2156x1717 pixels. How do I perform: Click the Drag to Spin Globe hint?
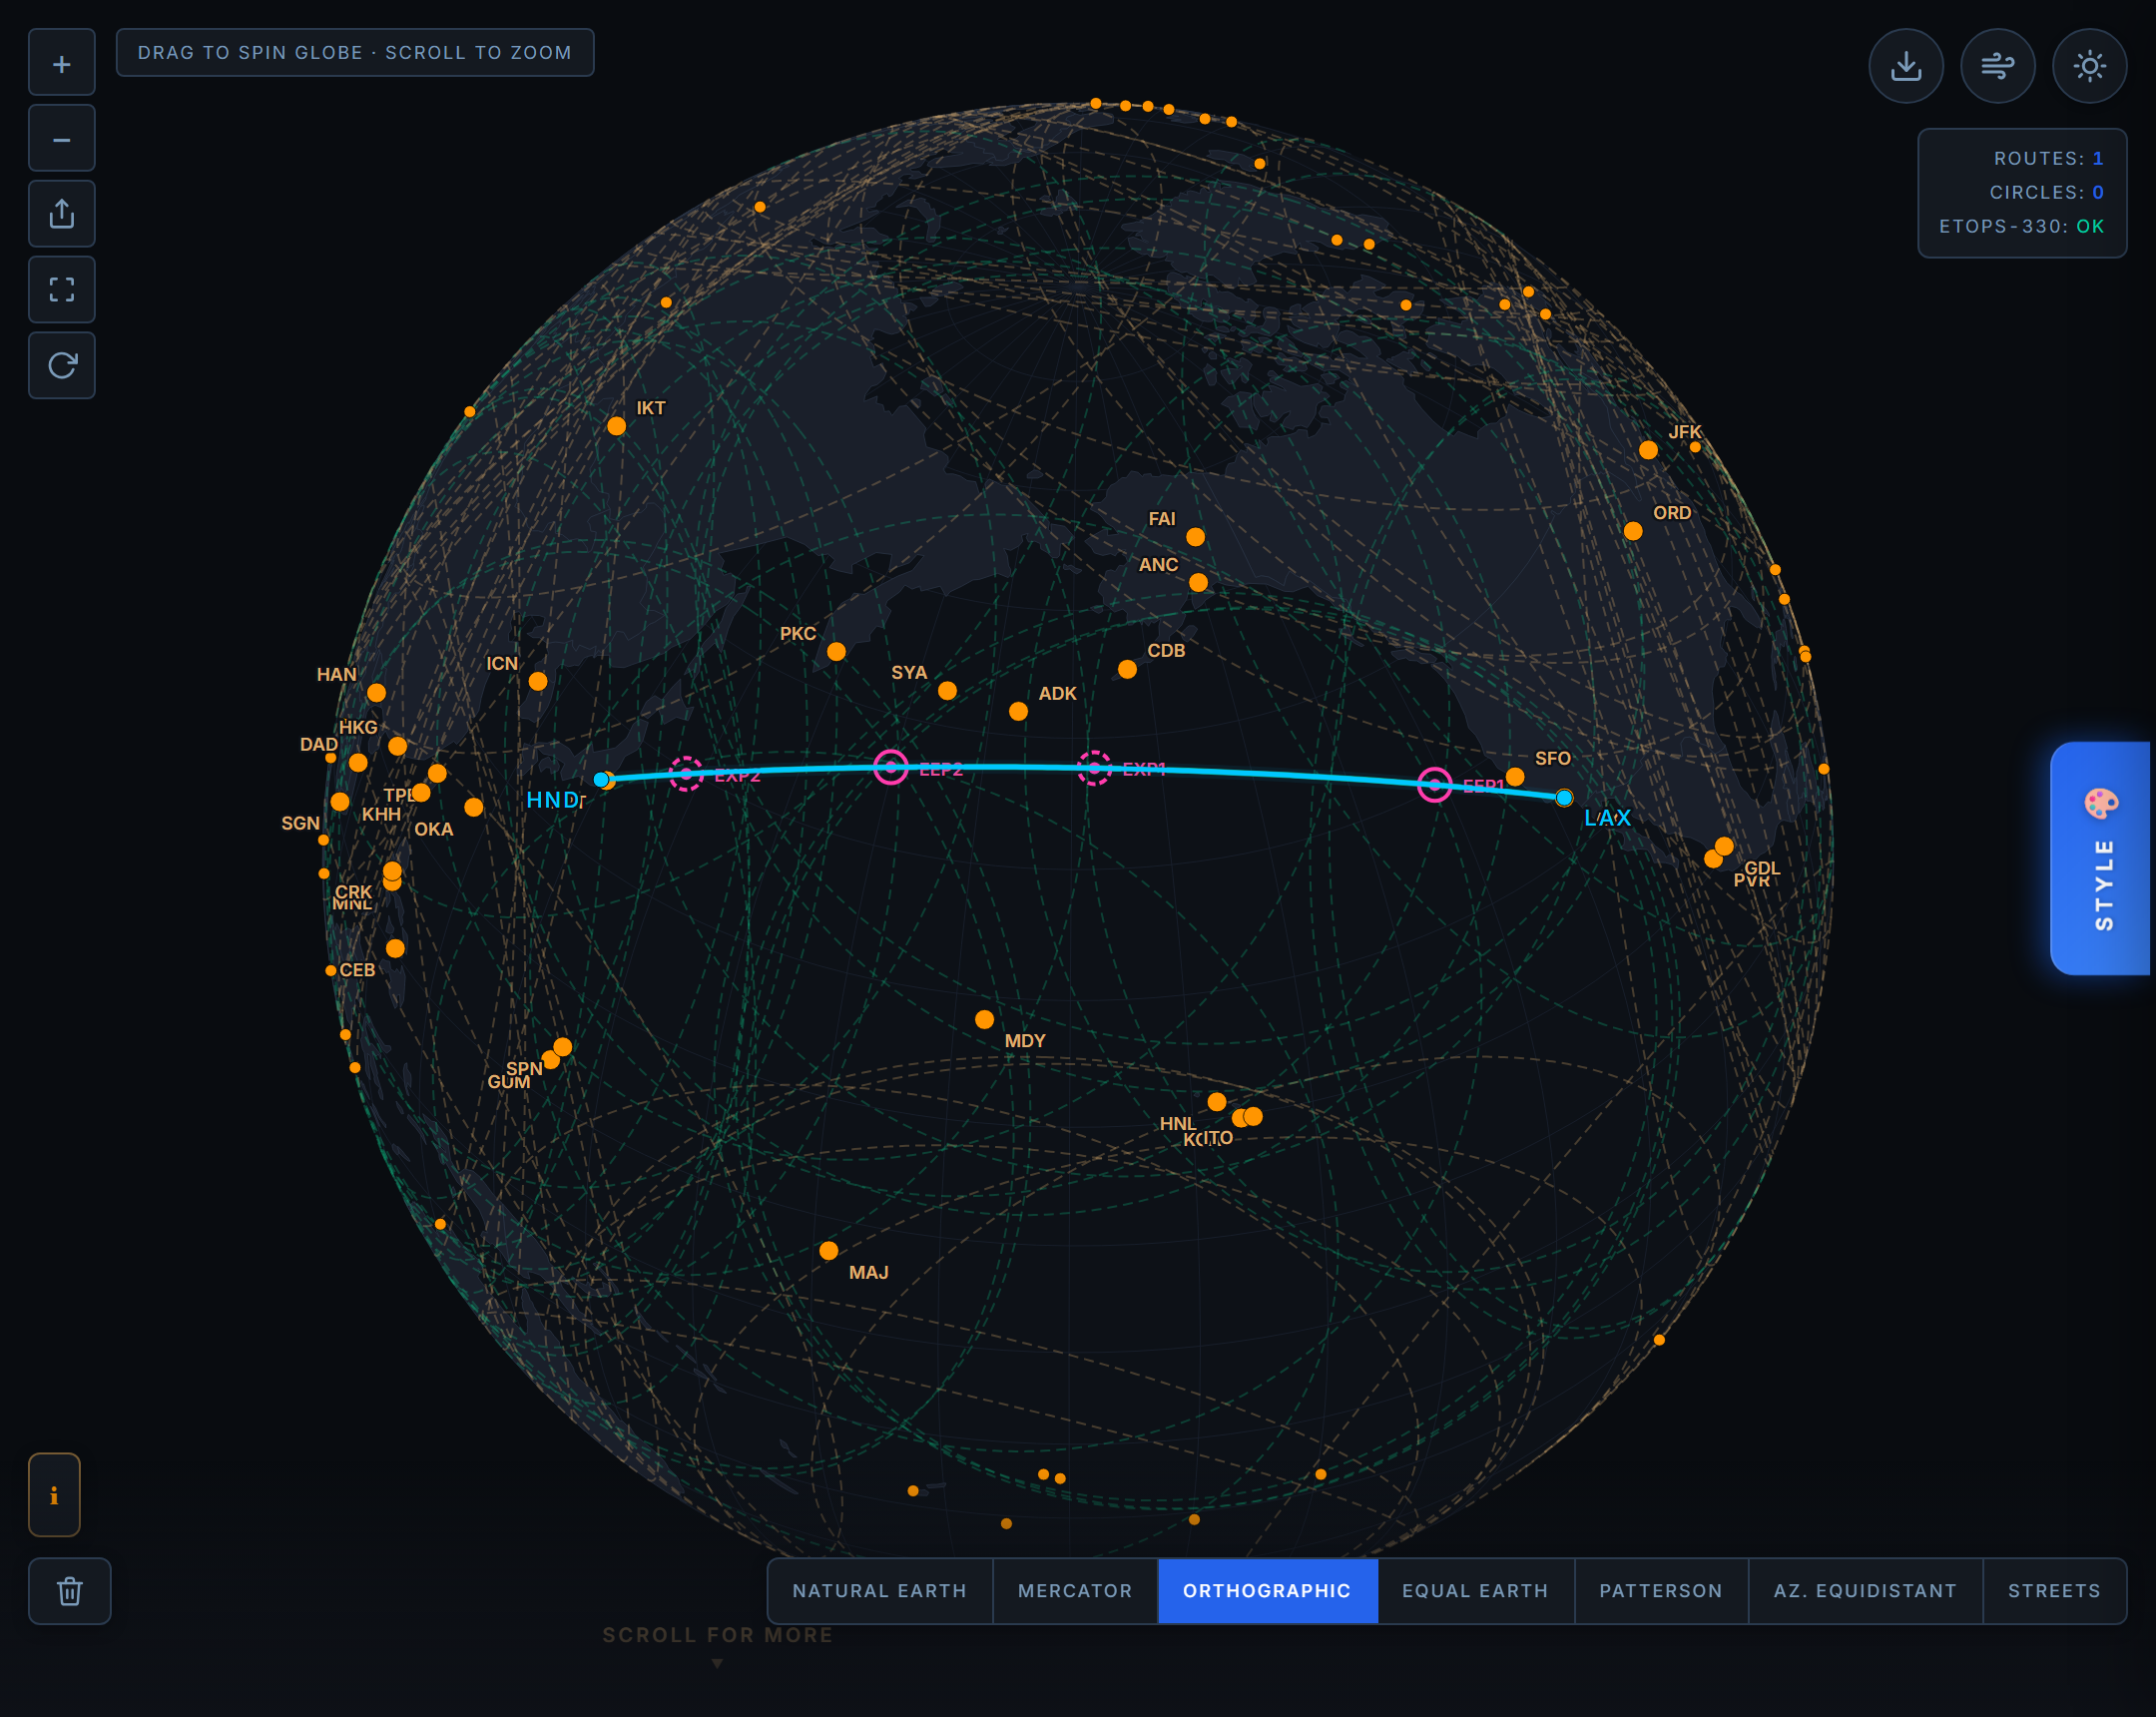pyautogui.click(x=355, y=52)
